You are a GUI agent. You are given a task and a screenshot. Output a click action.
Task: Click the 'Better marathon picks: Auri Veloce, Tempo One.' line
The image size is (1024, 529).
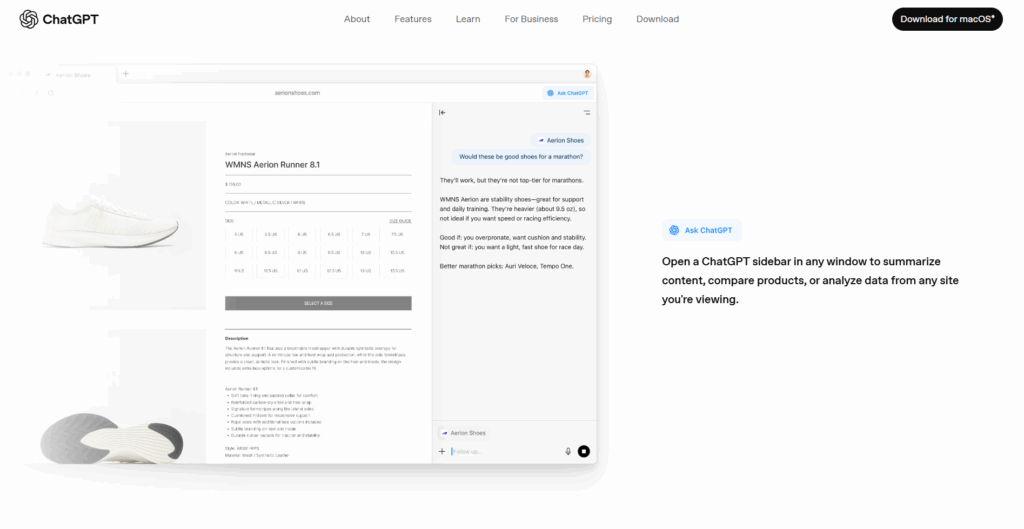click(x=506, y=266)
